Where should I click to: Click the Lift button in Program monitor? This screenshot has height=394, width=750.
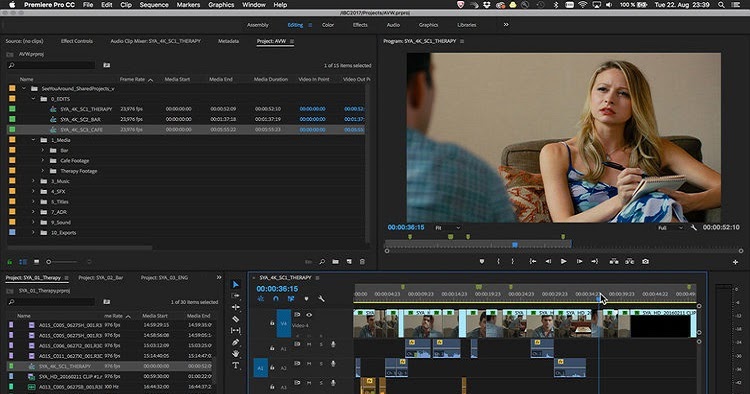coord(614,262)
